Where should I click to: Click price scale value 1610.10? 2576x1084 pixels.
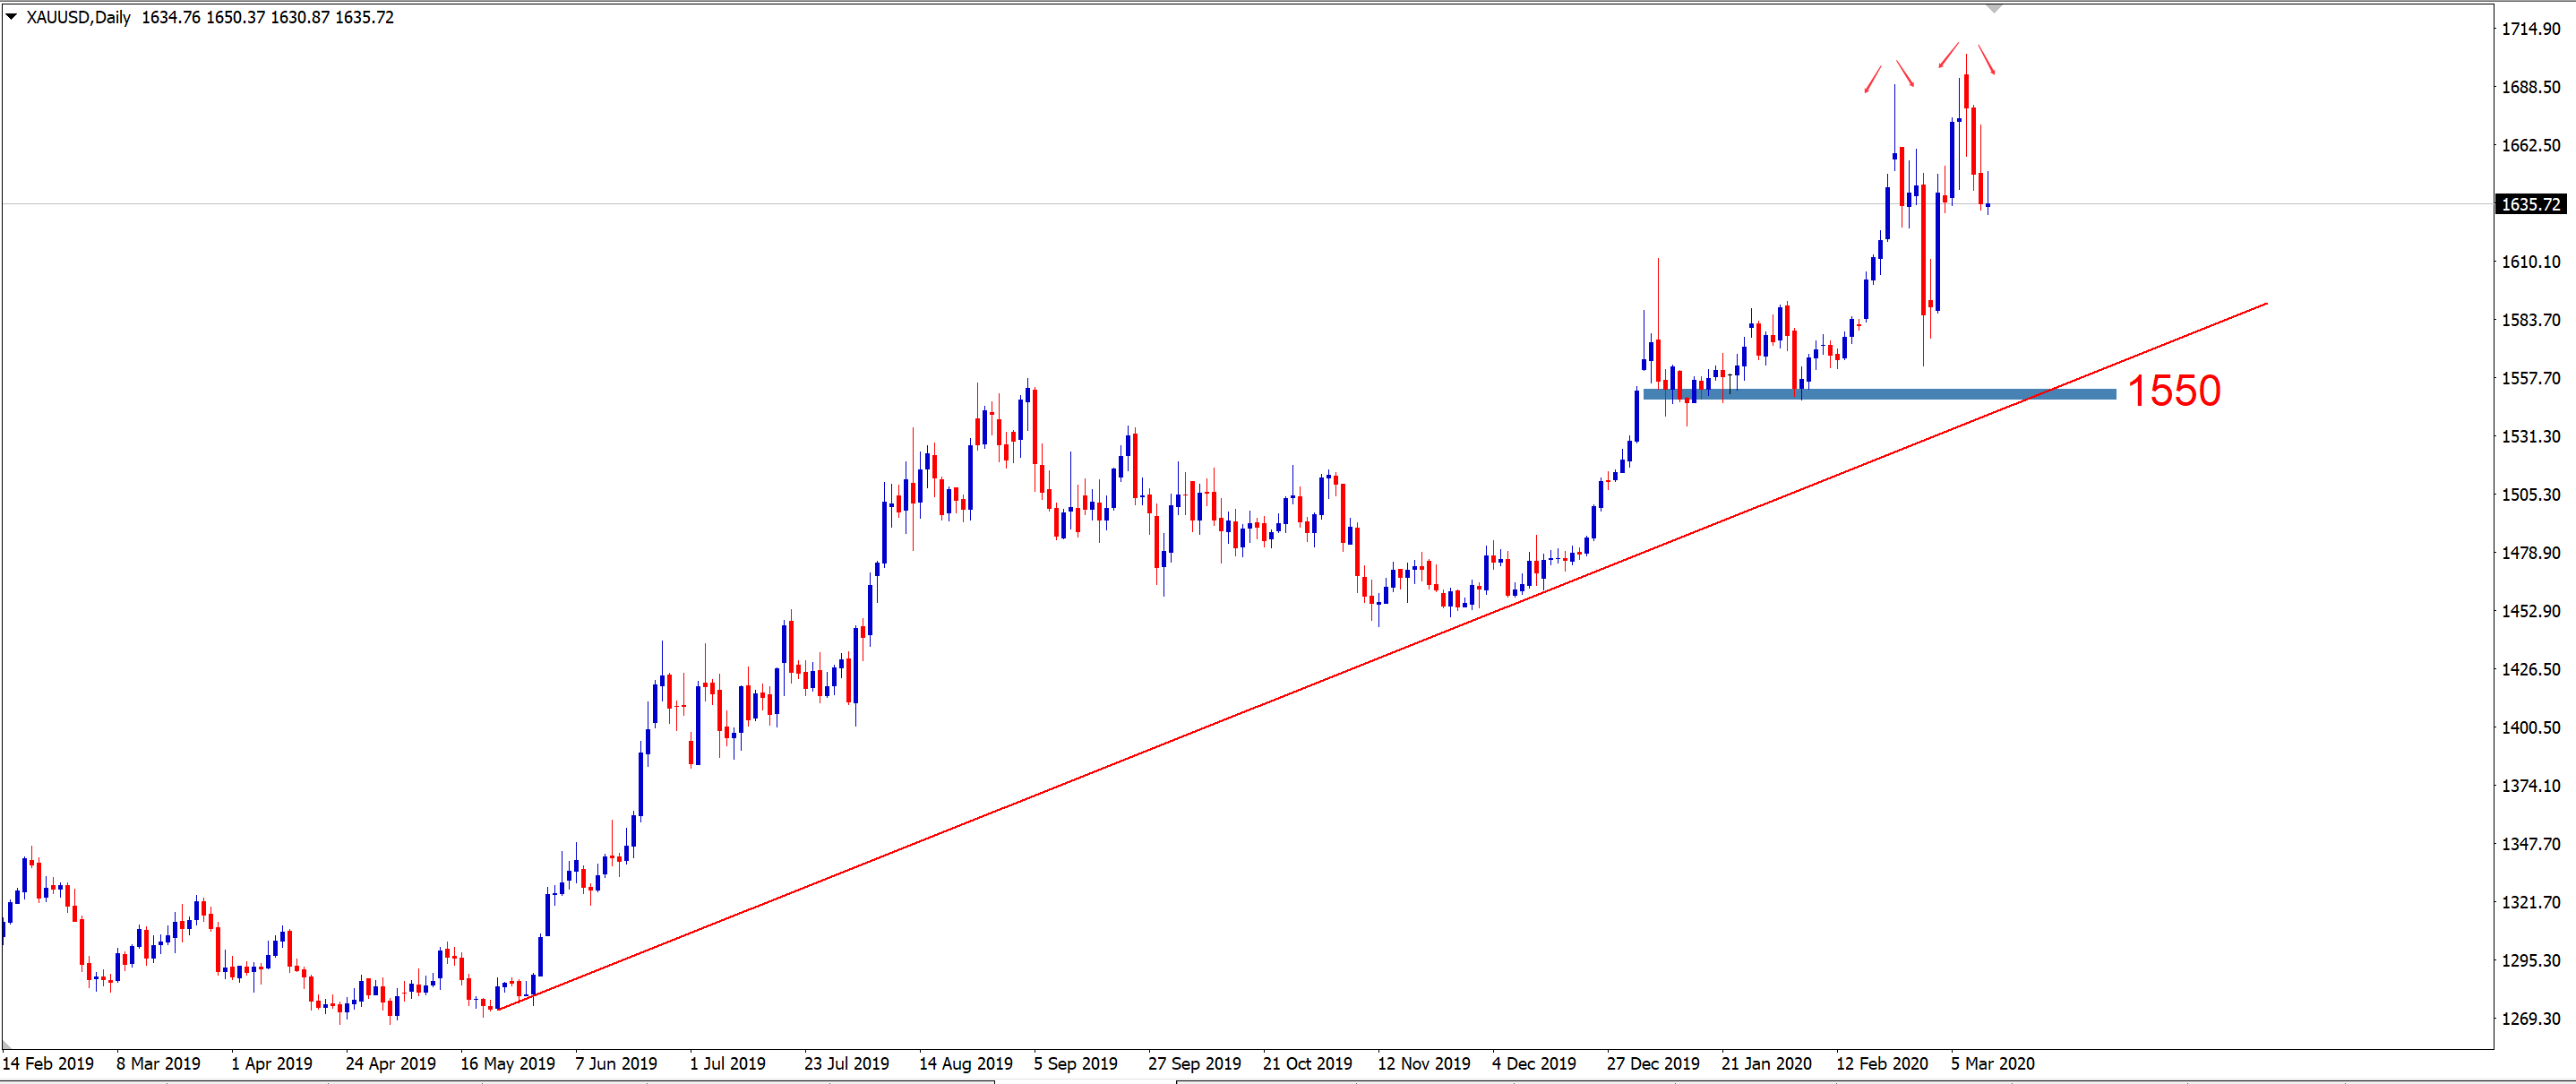point(2531,262)
